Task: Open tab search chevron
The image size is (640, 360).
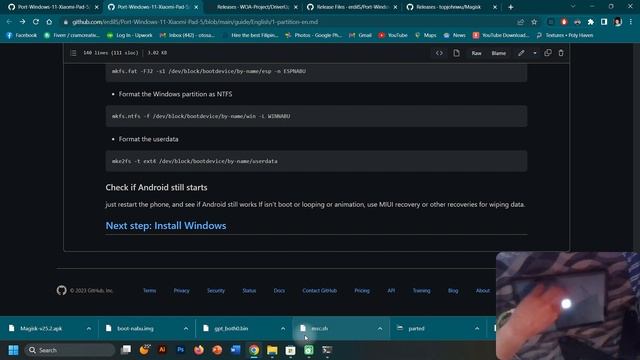Action: click(x=573, y=7)
